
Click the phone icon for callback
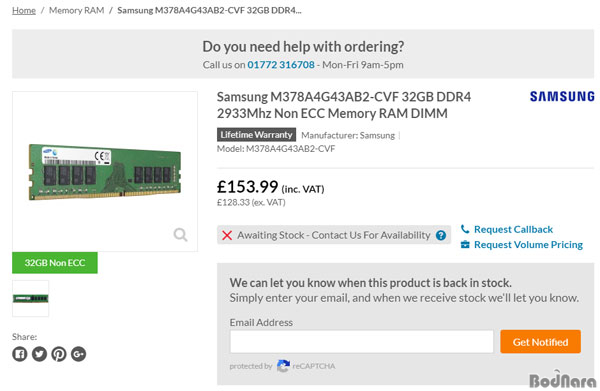[465, 229]
